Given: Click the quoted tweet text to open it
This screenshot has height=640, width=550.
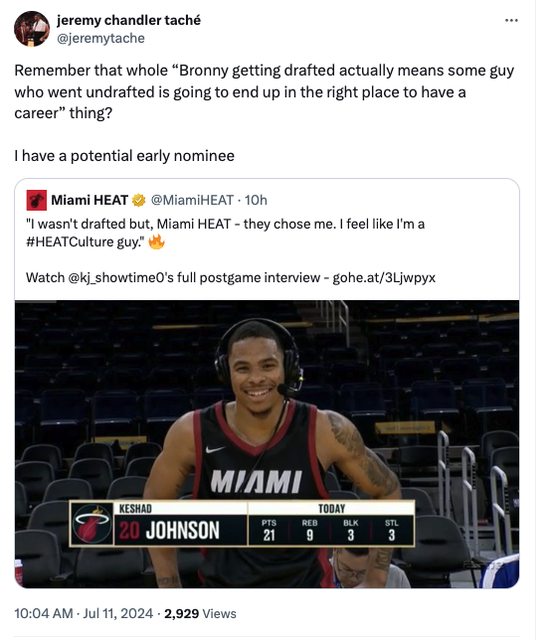Looking at the screenshot, I should [x=225, y=233].
